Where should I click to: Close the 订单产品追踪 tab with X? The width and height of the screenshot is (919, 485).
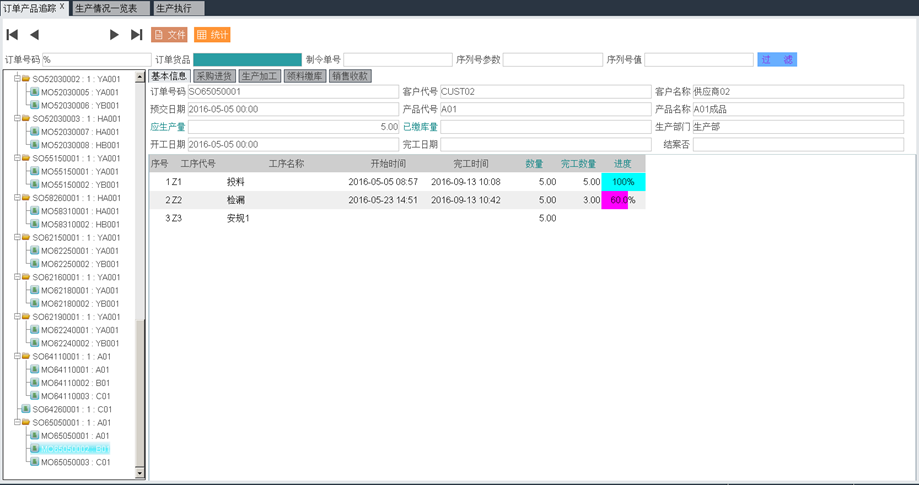[x=62, y=7]
